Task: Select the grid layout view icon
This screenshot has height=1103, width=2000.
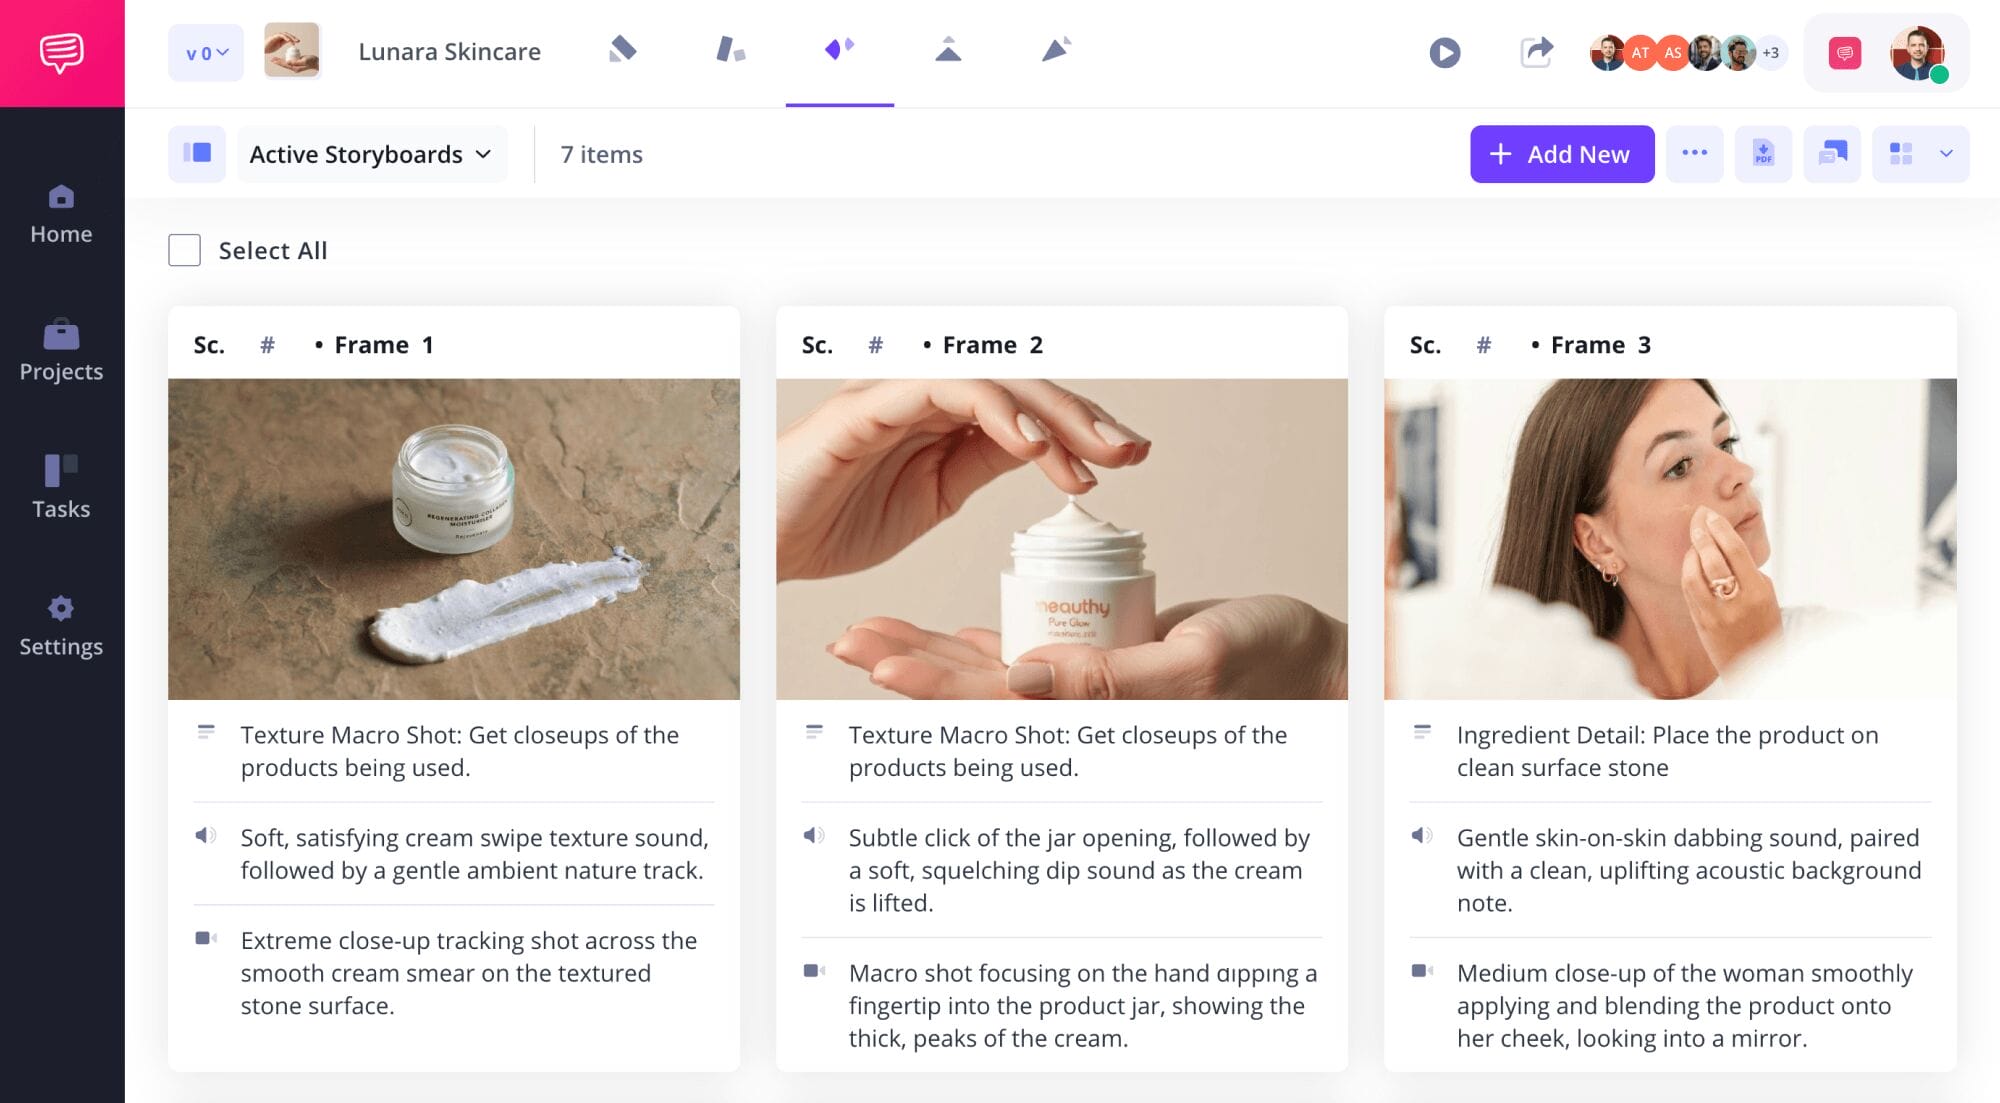Action: tap(1901, 153)
